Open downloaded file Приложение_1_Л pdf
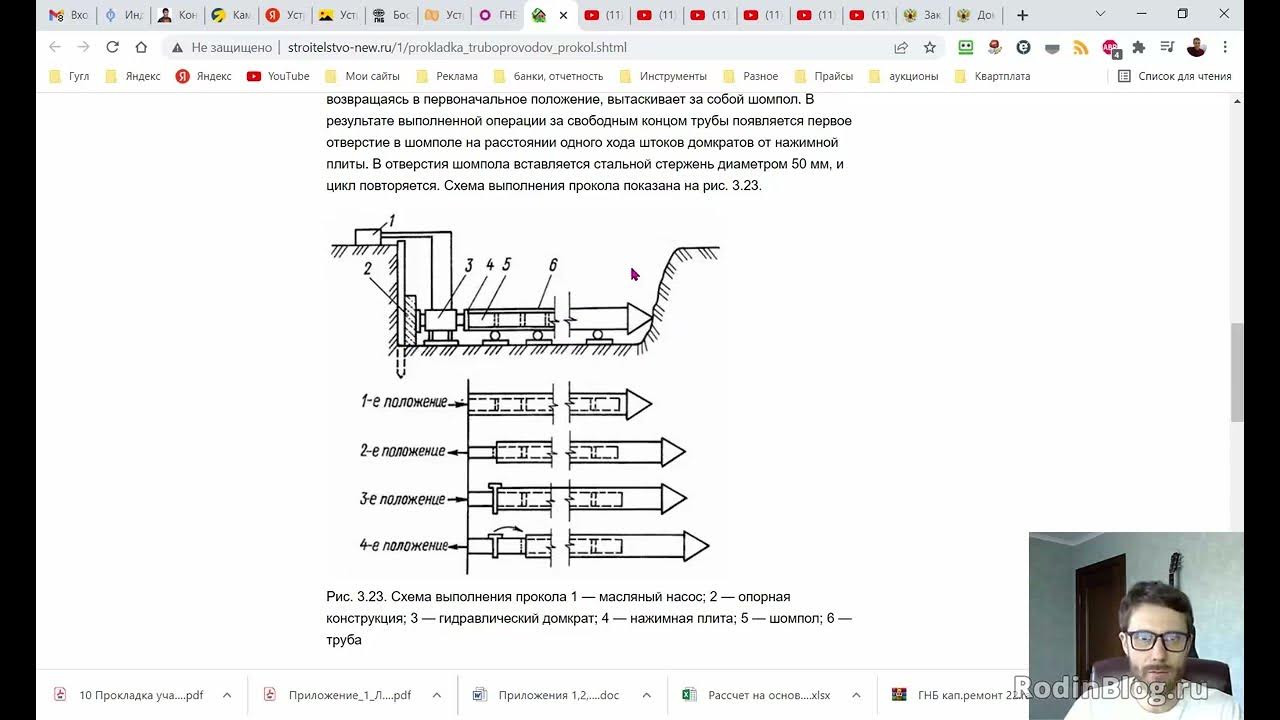 click(339, 695)
